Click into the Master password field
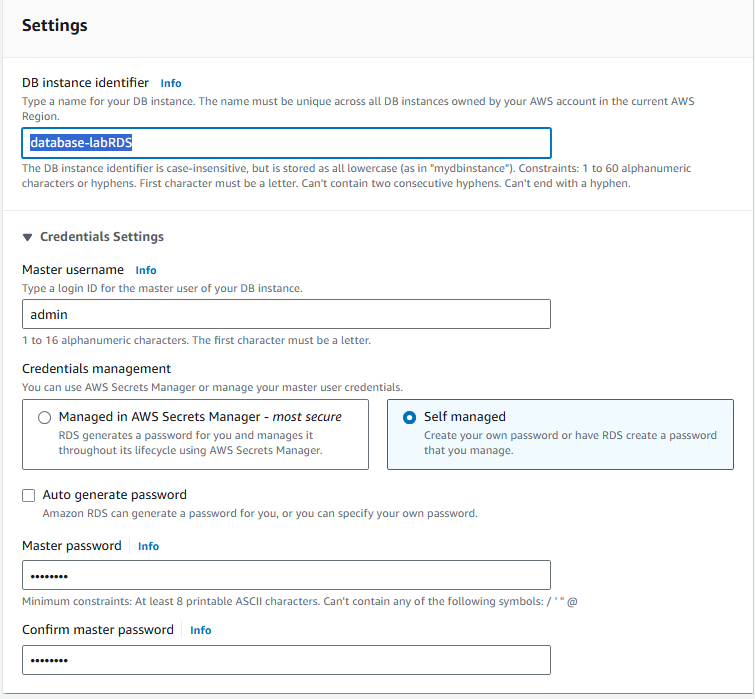The width and height of the screenshot is (755, 699). 286,575
